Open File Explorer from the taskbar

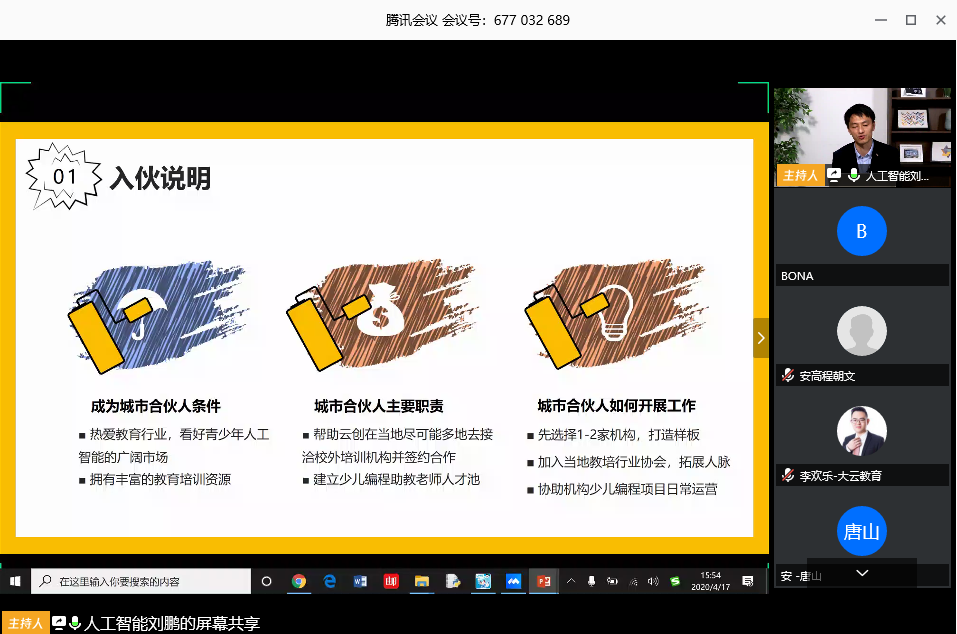tap(422, 581)
